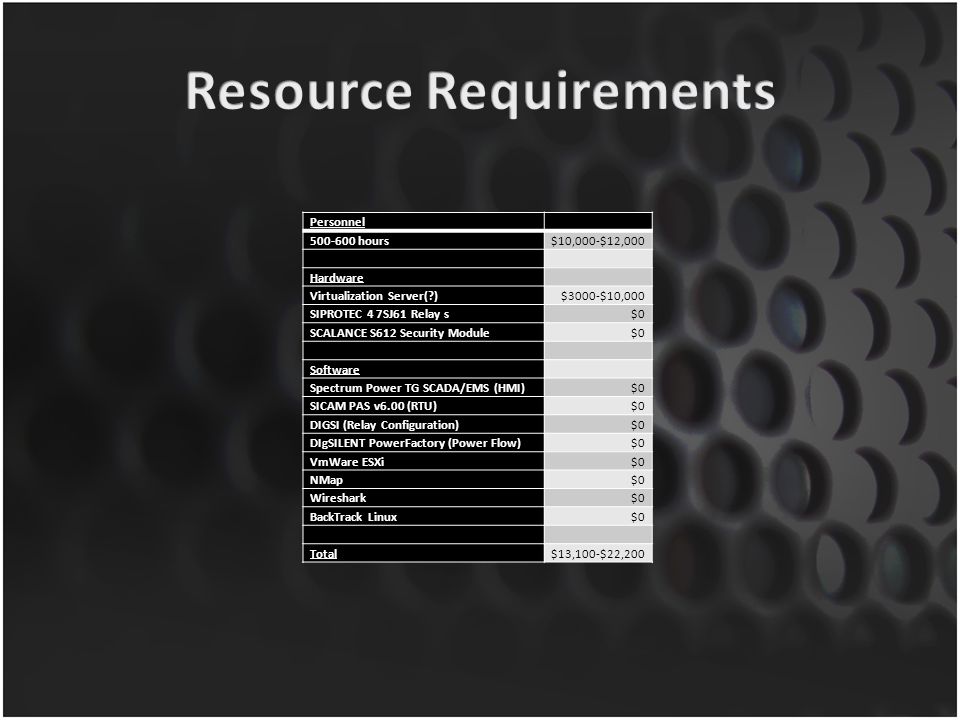Click the Resource Requirements slide title
Screen dimensions: 960x720
481,91
